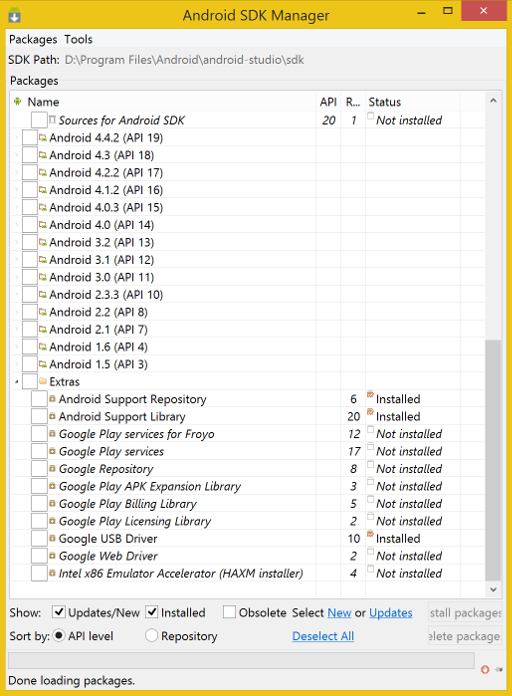Click the Rev column header
512x696 pixels.
coord(353,102)
